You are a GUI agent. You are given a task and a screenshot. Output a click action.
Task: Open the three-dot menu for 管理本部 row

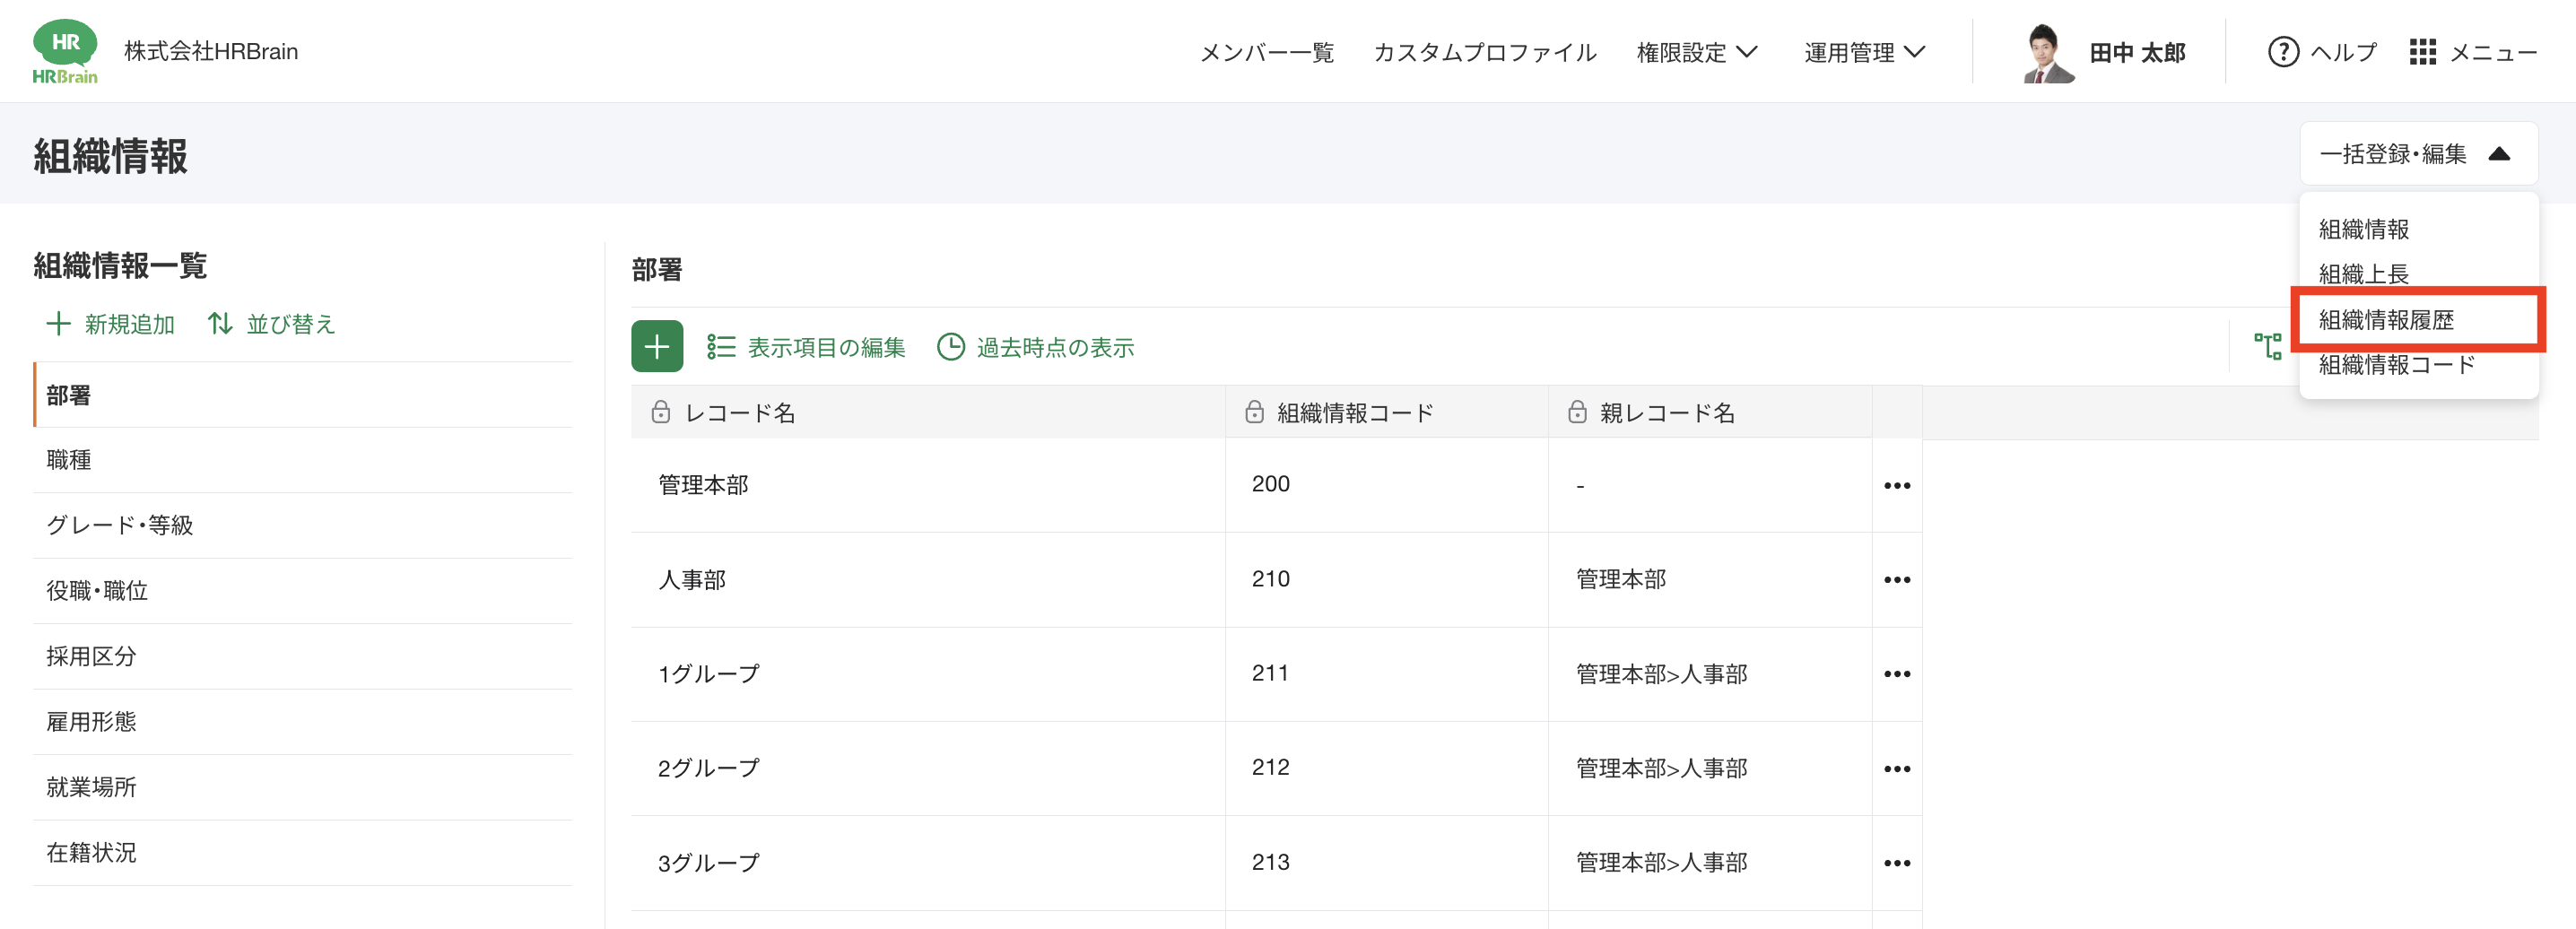click(1896, 486)
